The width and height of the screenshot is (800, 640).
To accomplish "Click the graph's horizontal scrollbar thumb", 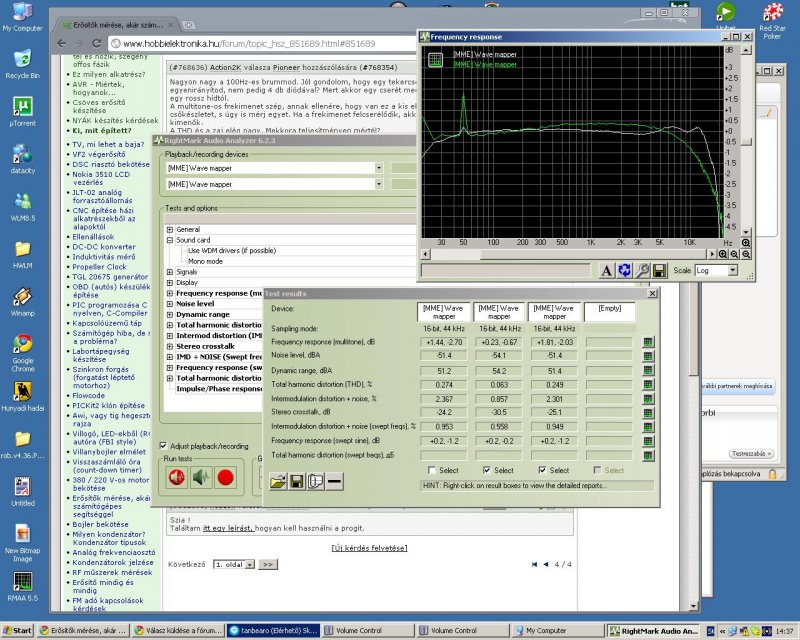I will pyautogui.click(x=456, y=254).
